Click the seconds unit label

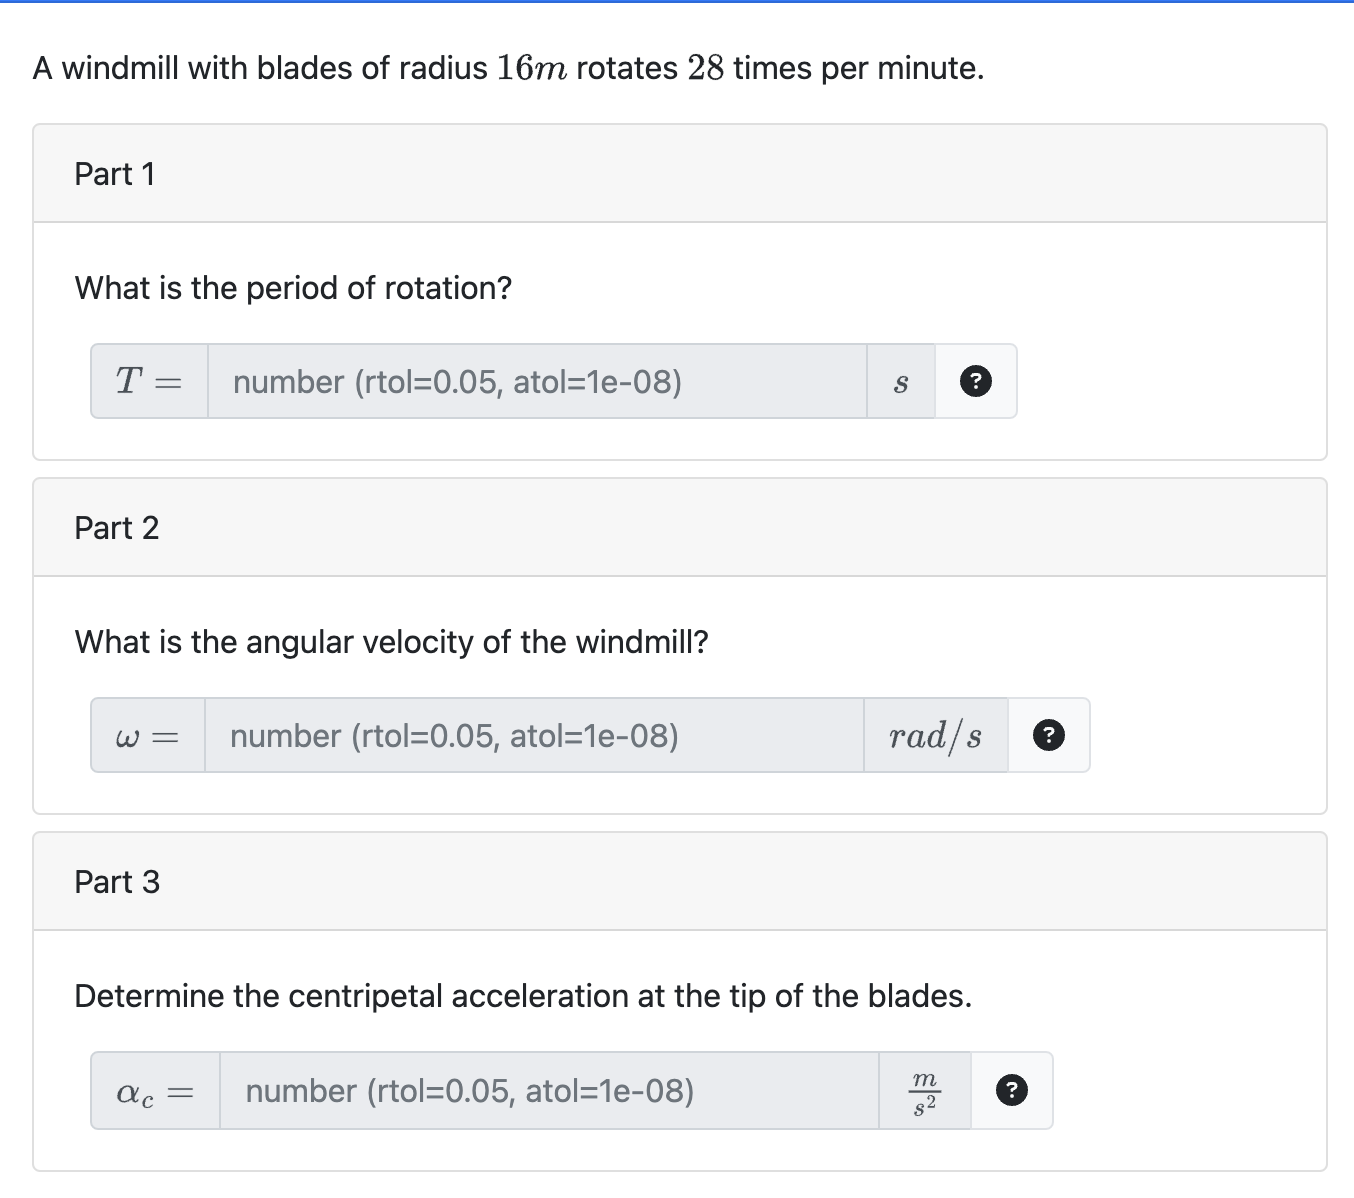pos(900,382)
